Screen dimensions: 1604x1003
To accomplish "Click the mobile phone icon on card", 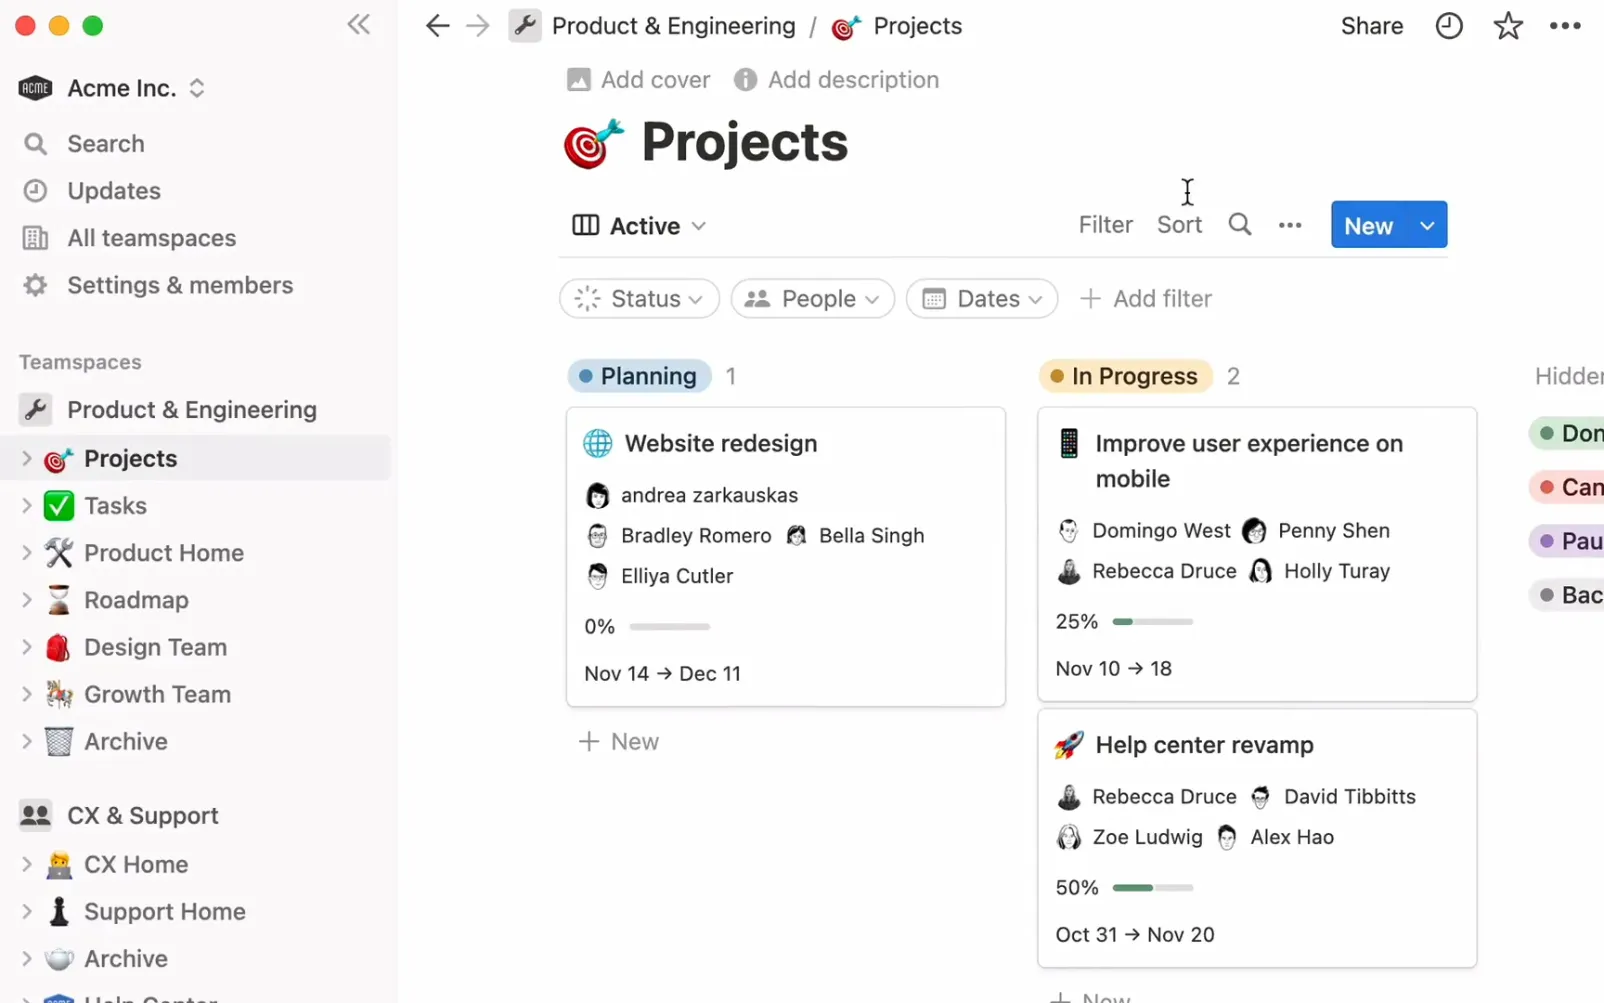I will point(1069,443).
